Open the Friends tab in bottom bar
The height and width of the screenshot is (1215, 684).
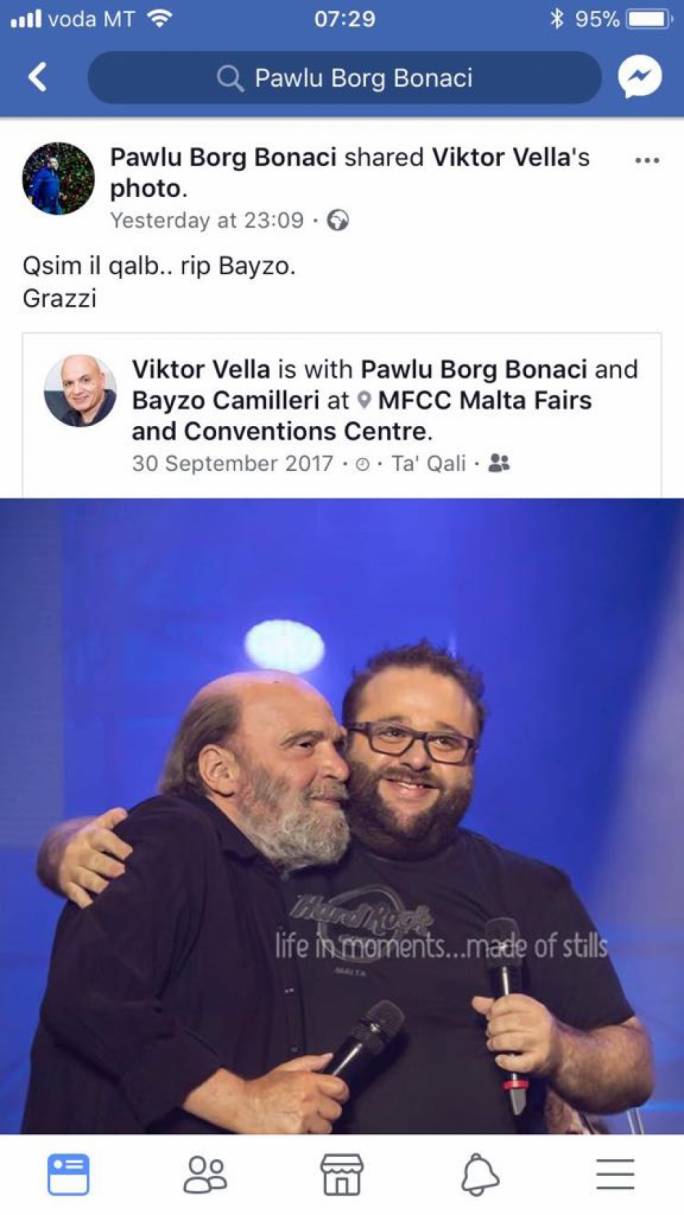tap(205, 1174)
